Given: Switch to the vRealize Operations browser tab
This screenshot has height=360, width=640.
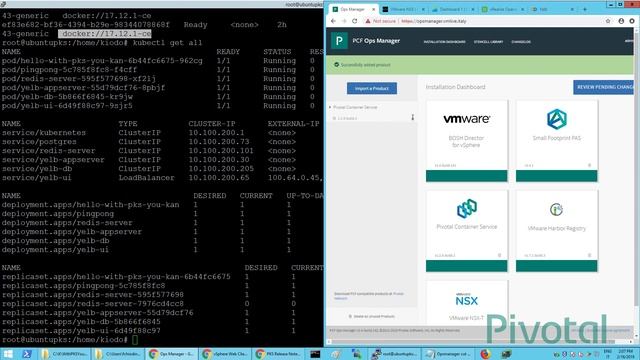Looking at the screenshot, I should click(x=502, y=9).
